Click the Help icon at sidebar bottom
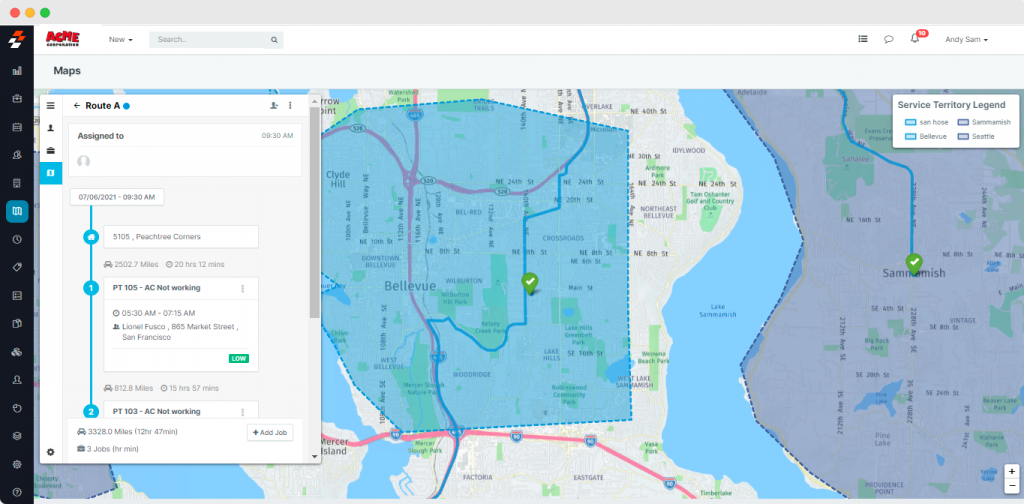The height and width of the screenshot is (504, 1024). pos(17,492)
